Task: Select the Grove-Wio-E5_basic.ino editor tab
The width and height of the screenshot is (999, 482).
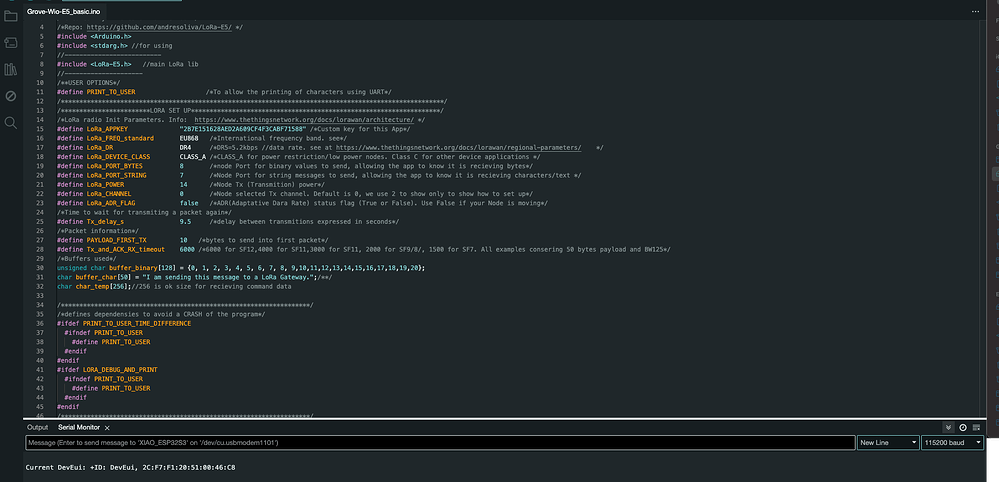Action: click(x=63, y=11)
